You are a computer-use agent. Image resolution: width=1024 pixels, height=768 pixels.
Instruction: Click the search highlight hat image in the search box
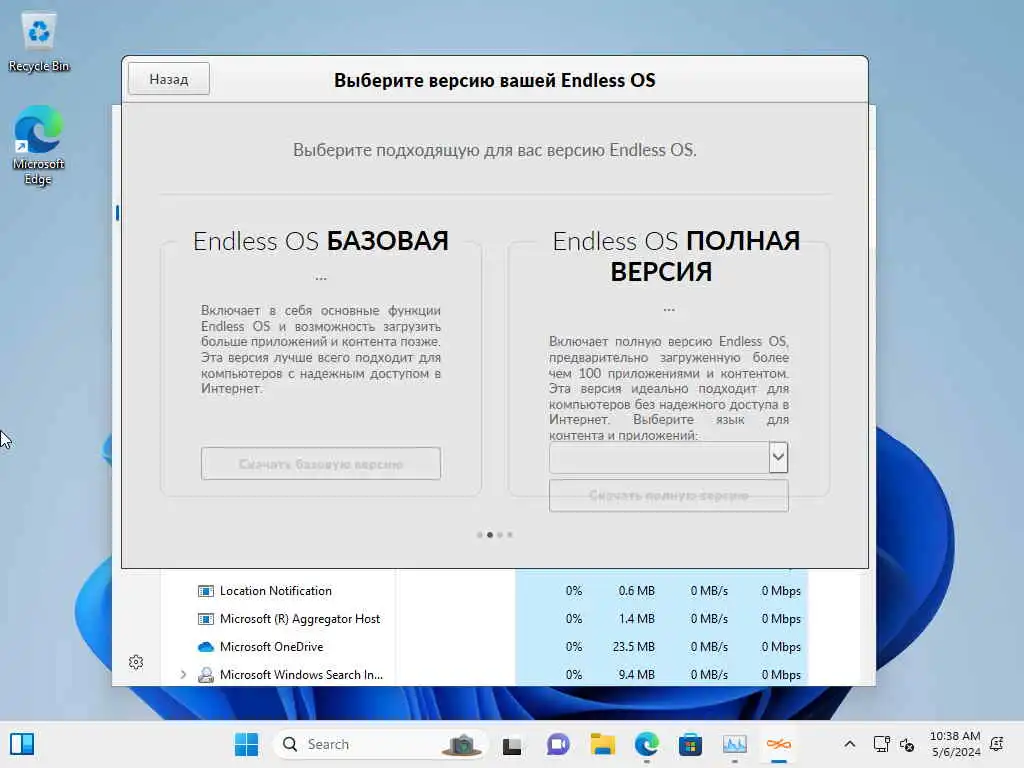tap(462, 744)
